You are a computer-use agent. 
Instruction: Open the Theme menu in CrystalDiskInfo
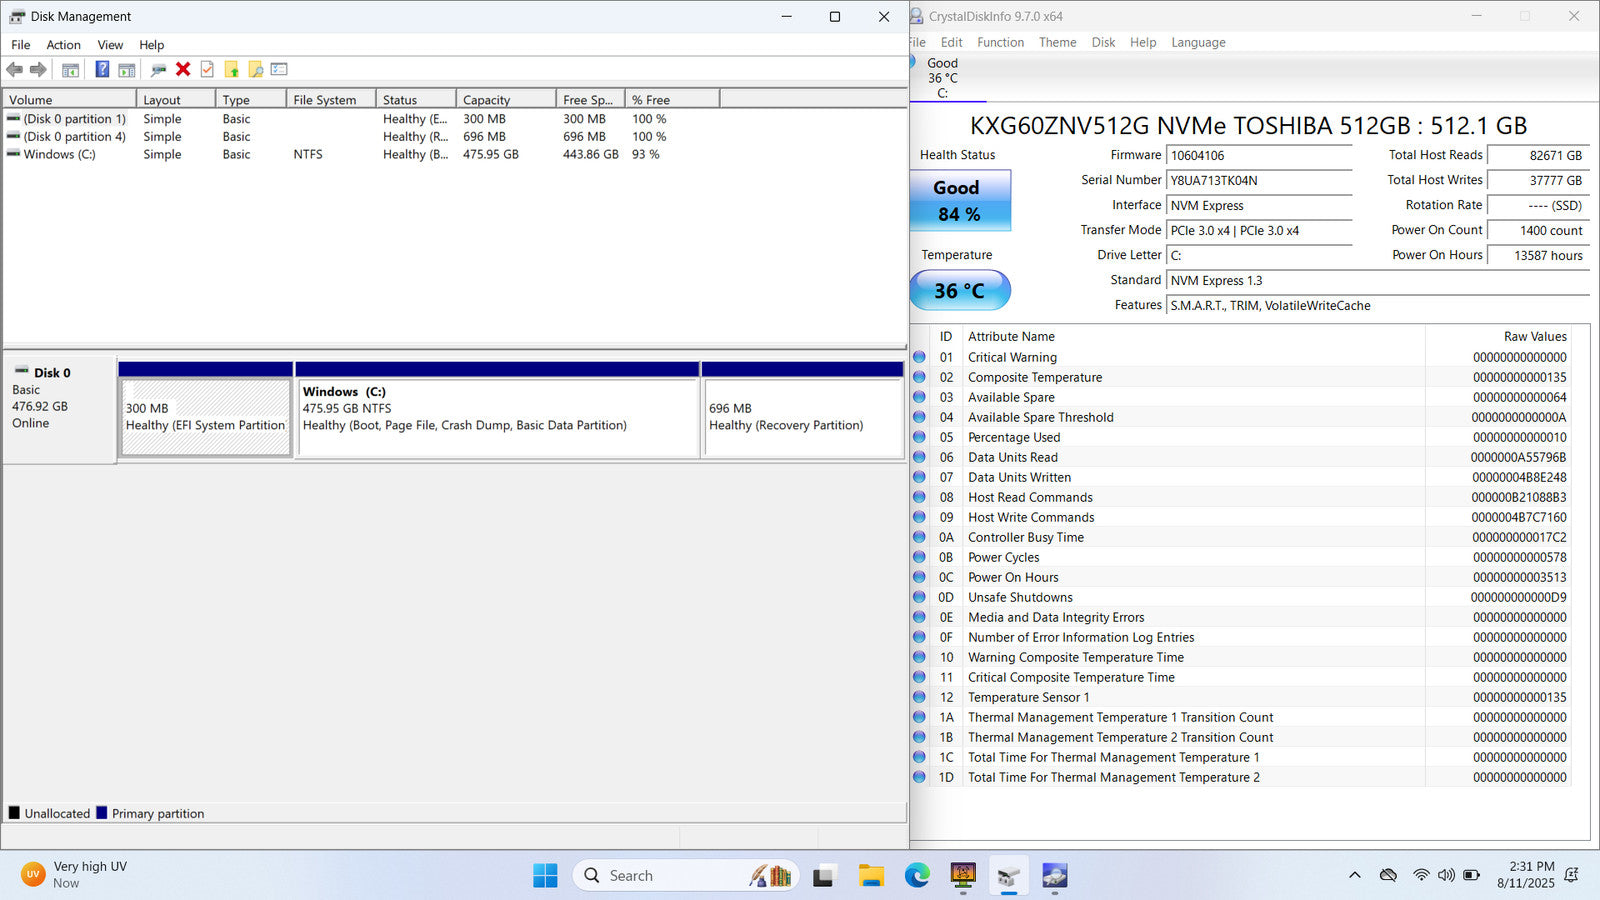[x=1057, y=42]
